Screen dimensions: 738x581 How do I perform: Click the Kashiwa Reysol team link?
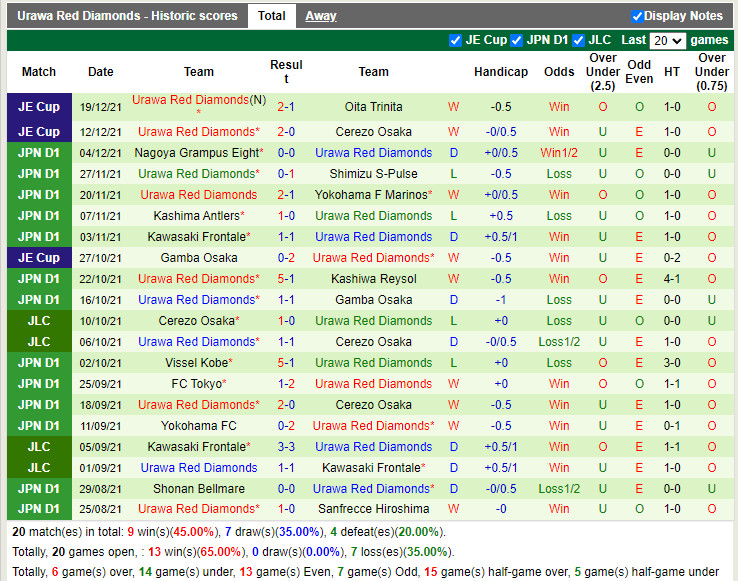click(373, 279)
